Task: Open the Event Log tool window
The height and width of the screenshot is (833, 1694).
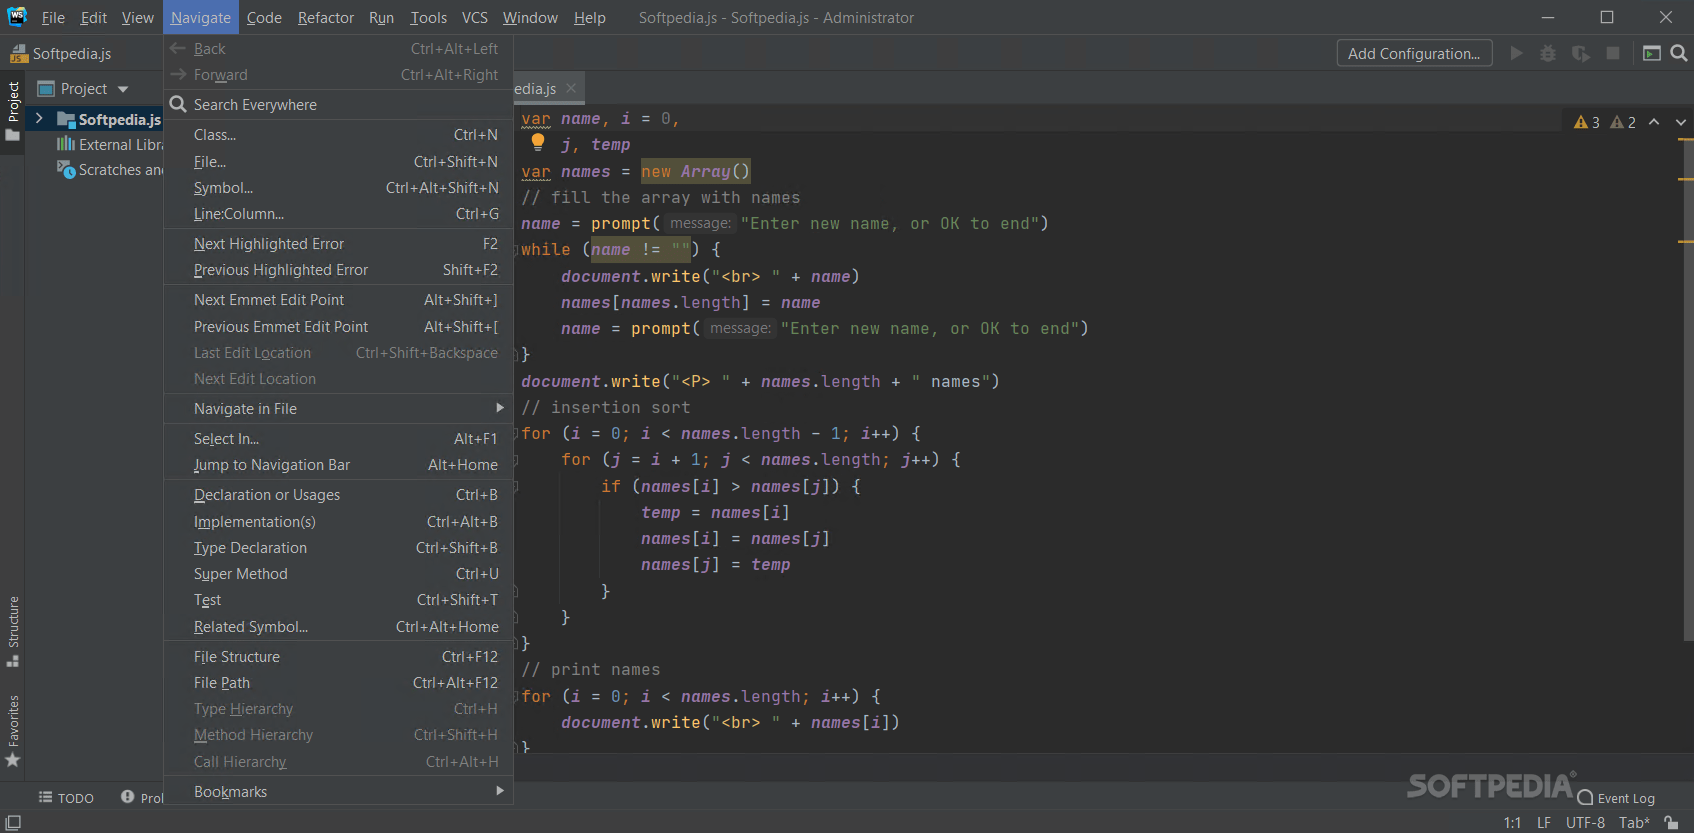Action: pos(1616,798)
